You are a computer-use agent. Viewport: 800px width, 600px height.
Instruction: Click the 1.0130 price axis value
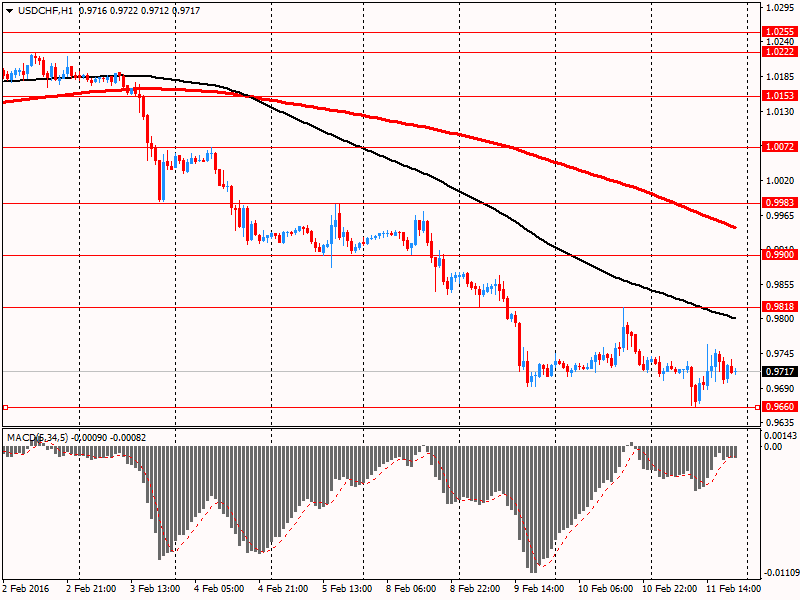click(780, 112)
